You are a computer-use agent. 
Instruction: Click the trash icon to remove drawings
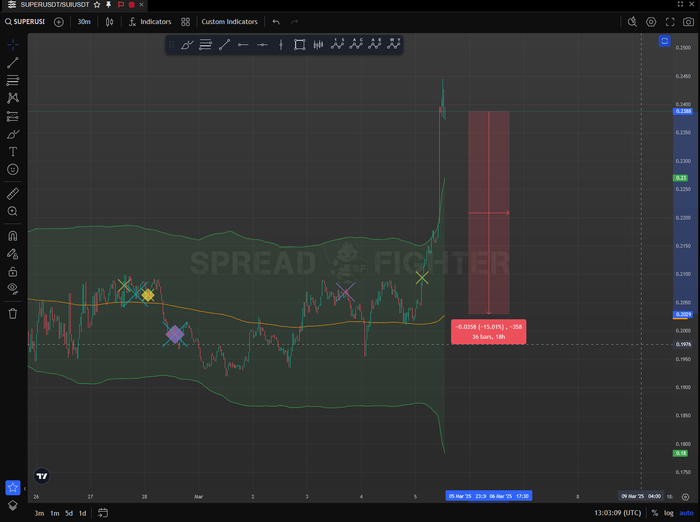pyautogui.click(x=13, y=314)
